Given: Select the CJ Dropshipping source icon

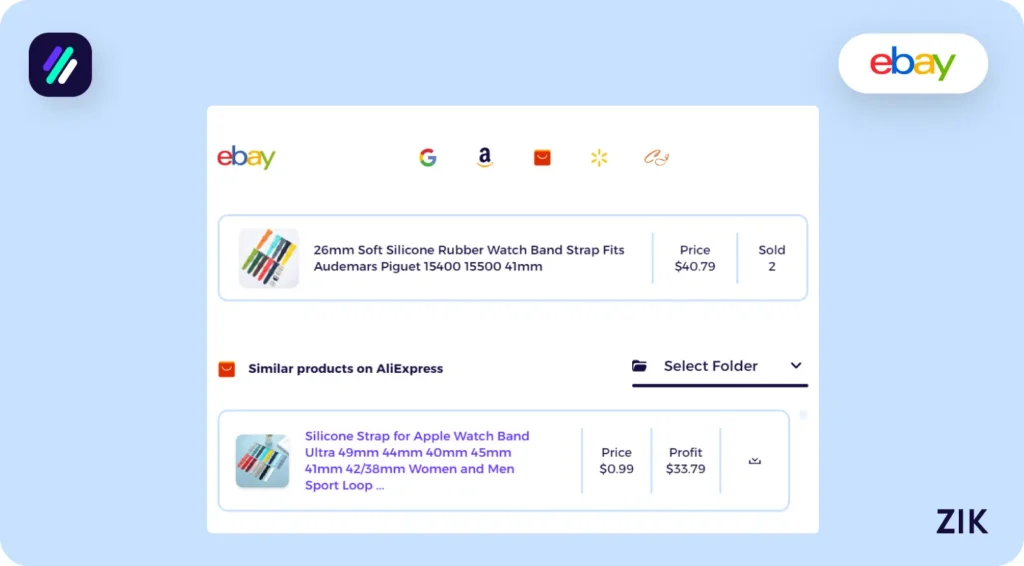Looking at the screenshot, I should 656,157.
